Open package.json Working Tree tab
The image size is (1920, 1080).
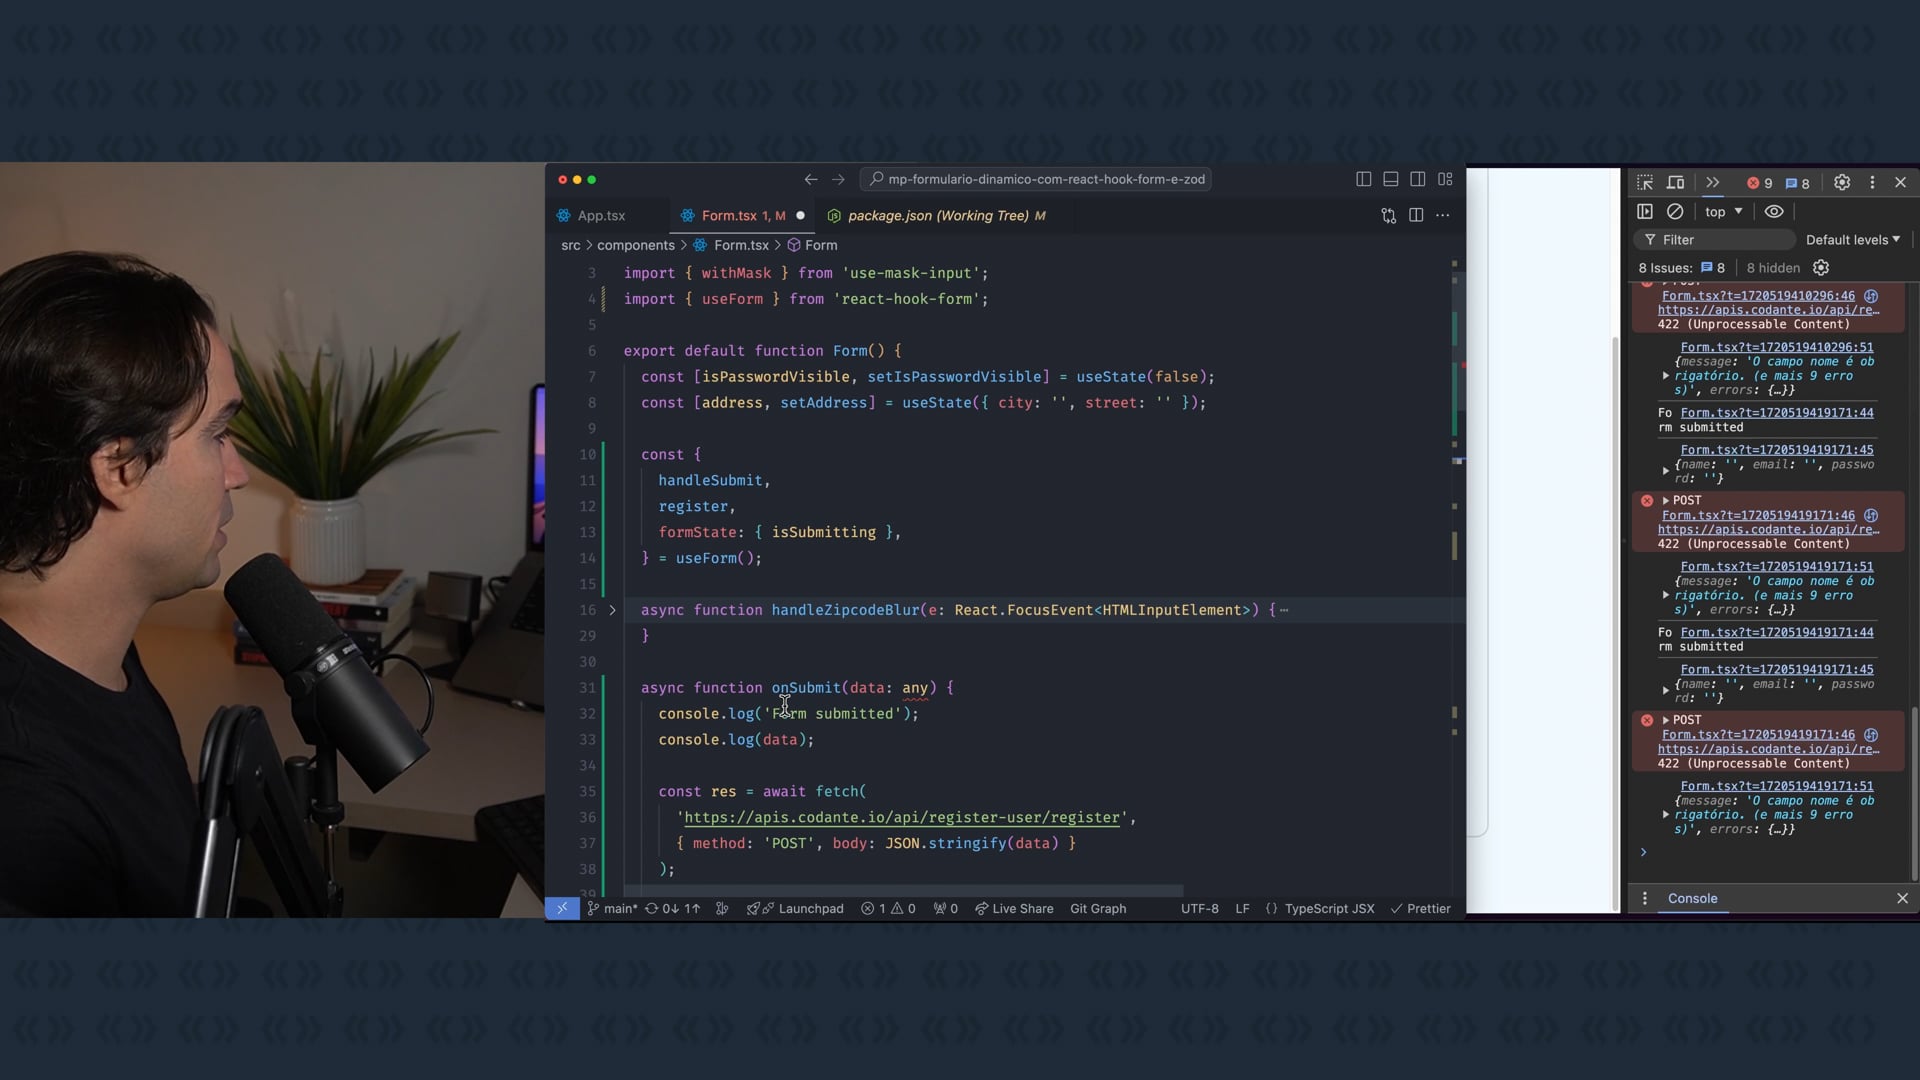936,216
